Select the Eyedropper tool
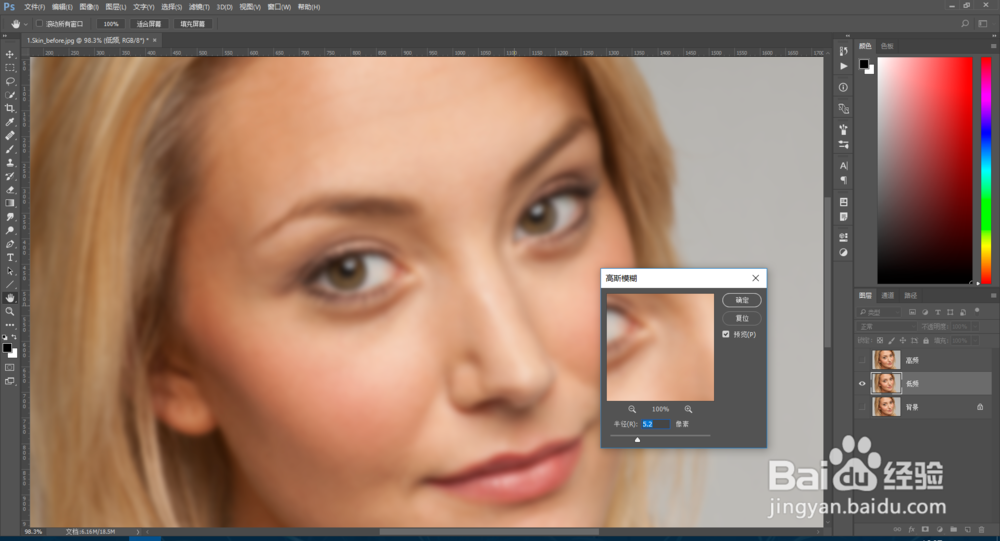This screenshot has width=1000, height=541. [x=10, y=122]
